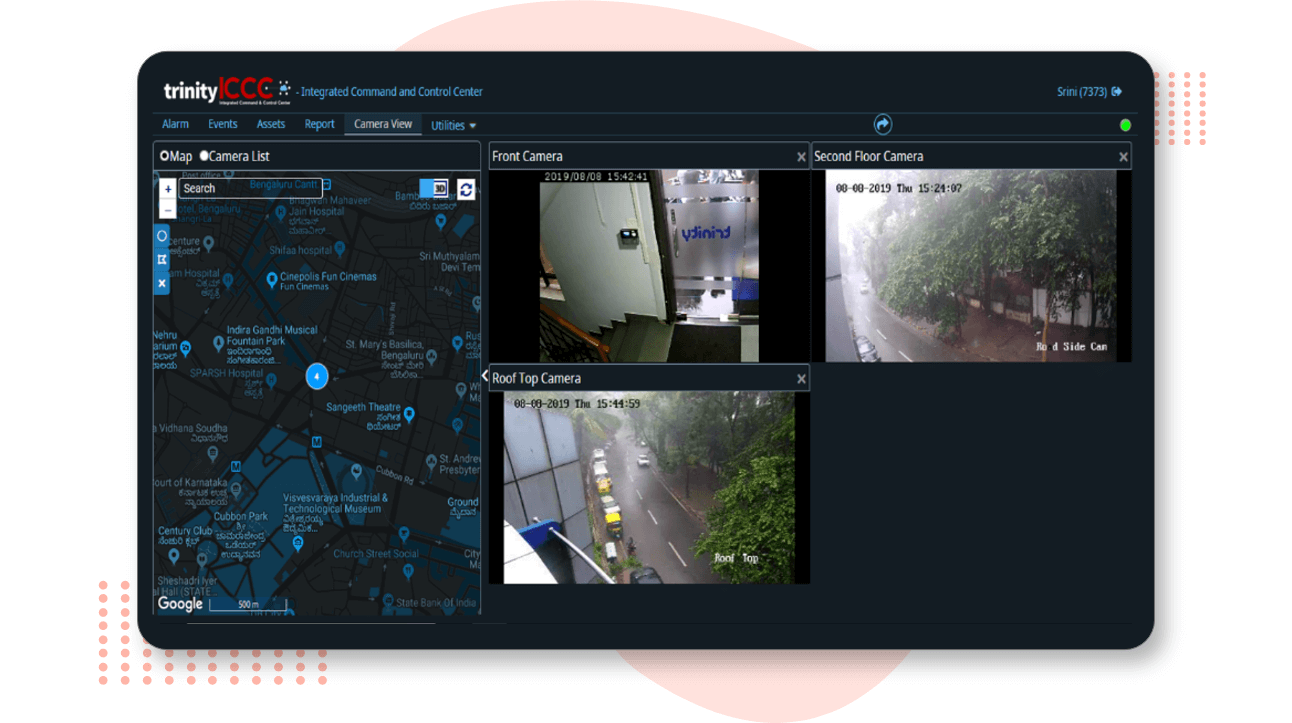Click the Shifaa hospital map pin

340,248
